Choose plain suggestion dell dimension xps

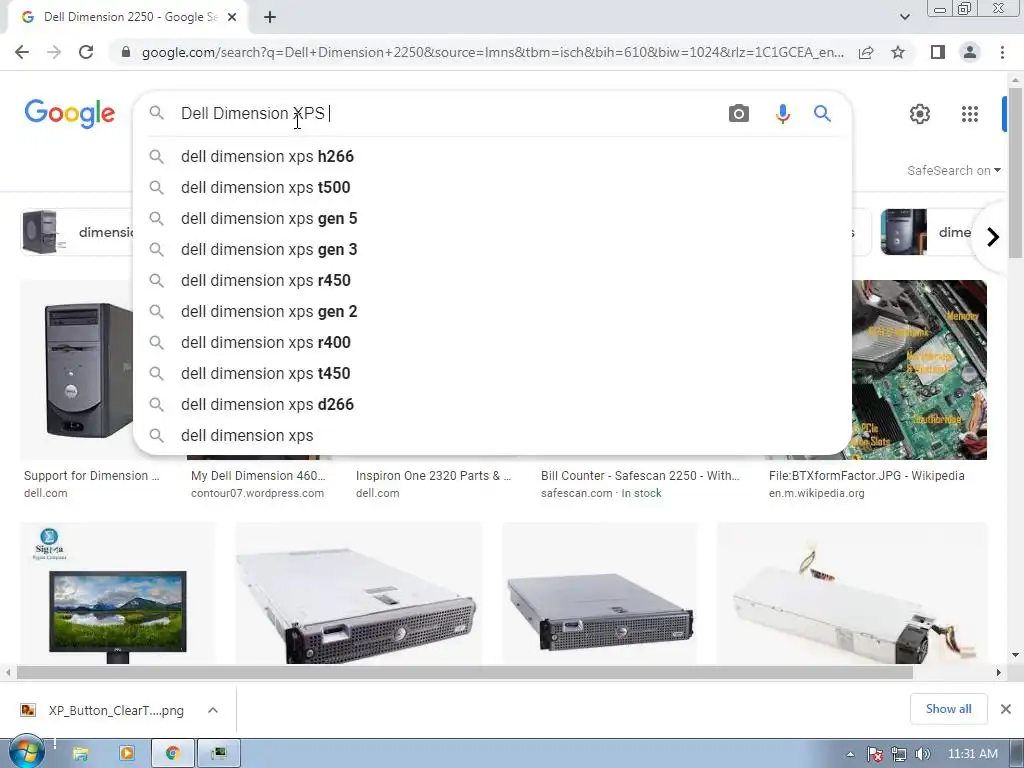coord(492,436)
